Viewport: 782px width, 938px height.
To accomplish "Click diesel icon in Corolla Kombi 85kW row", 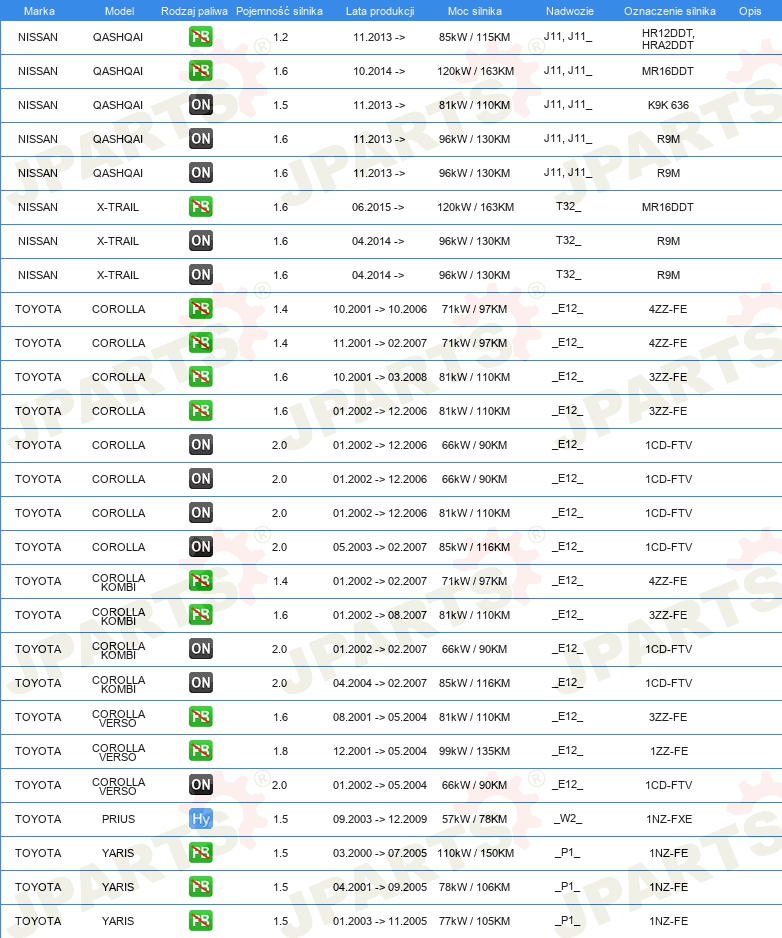I will (200, 683).
